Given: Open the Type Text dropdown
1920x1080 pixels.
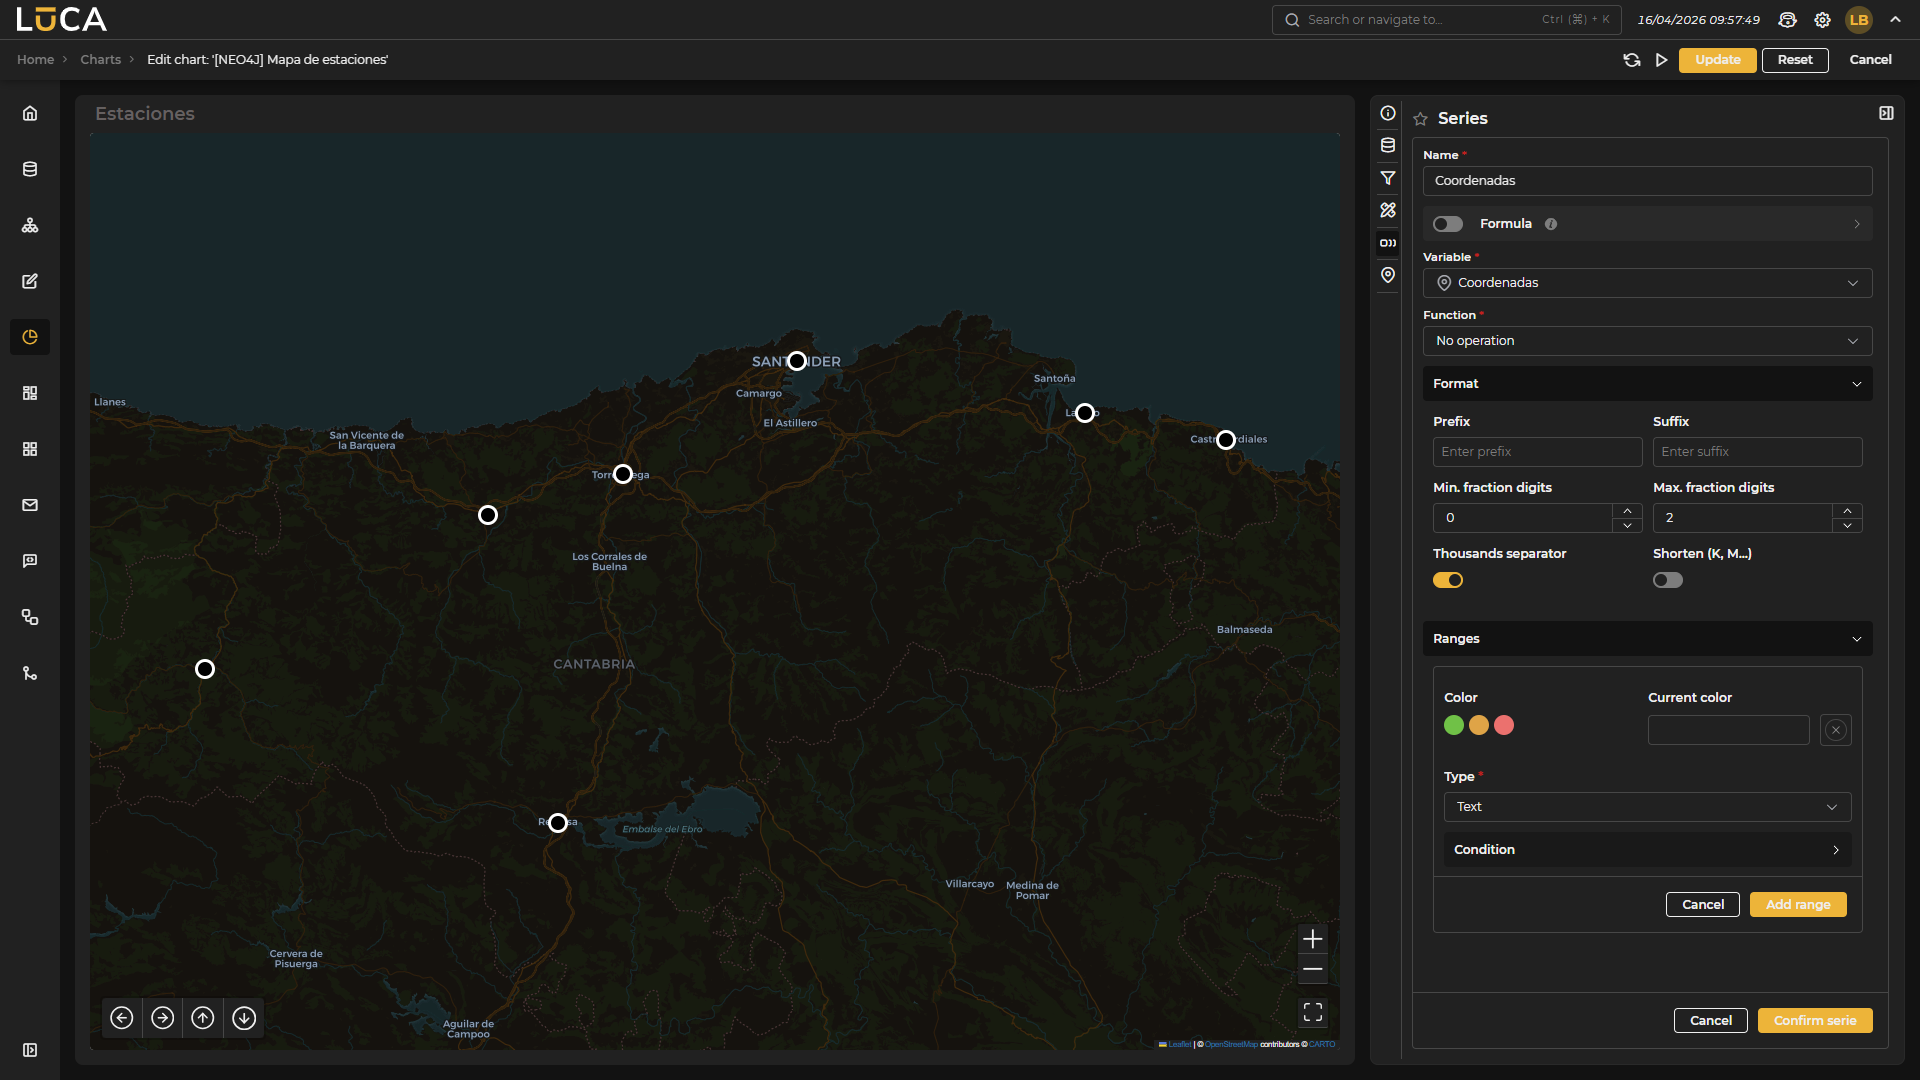Looking at the screenshot, I should (x=1648, y=807).
